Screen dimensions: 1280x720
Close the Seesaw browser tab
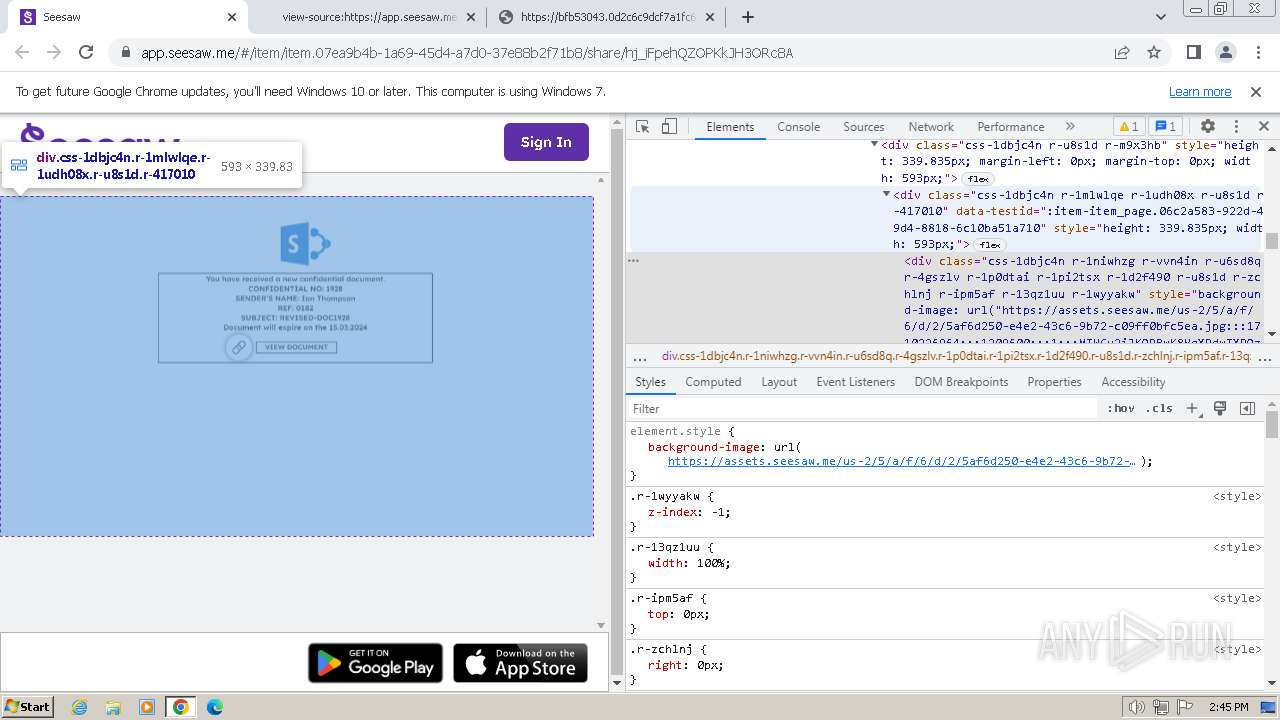click(x=232, y=17)
